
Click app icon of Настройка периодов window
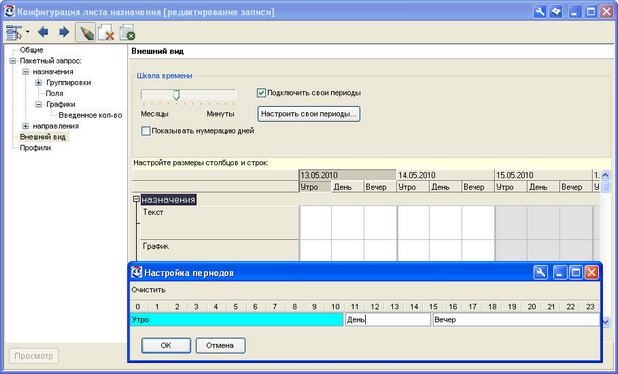pos(136,272)
